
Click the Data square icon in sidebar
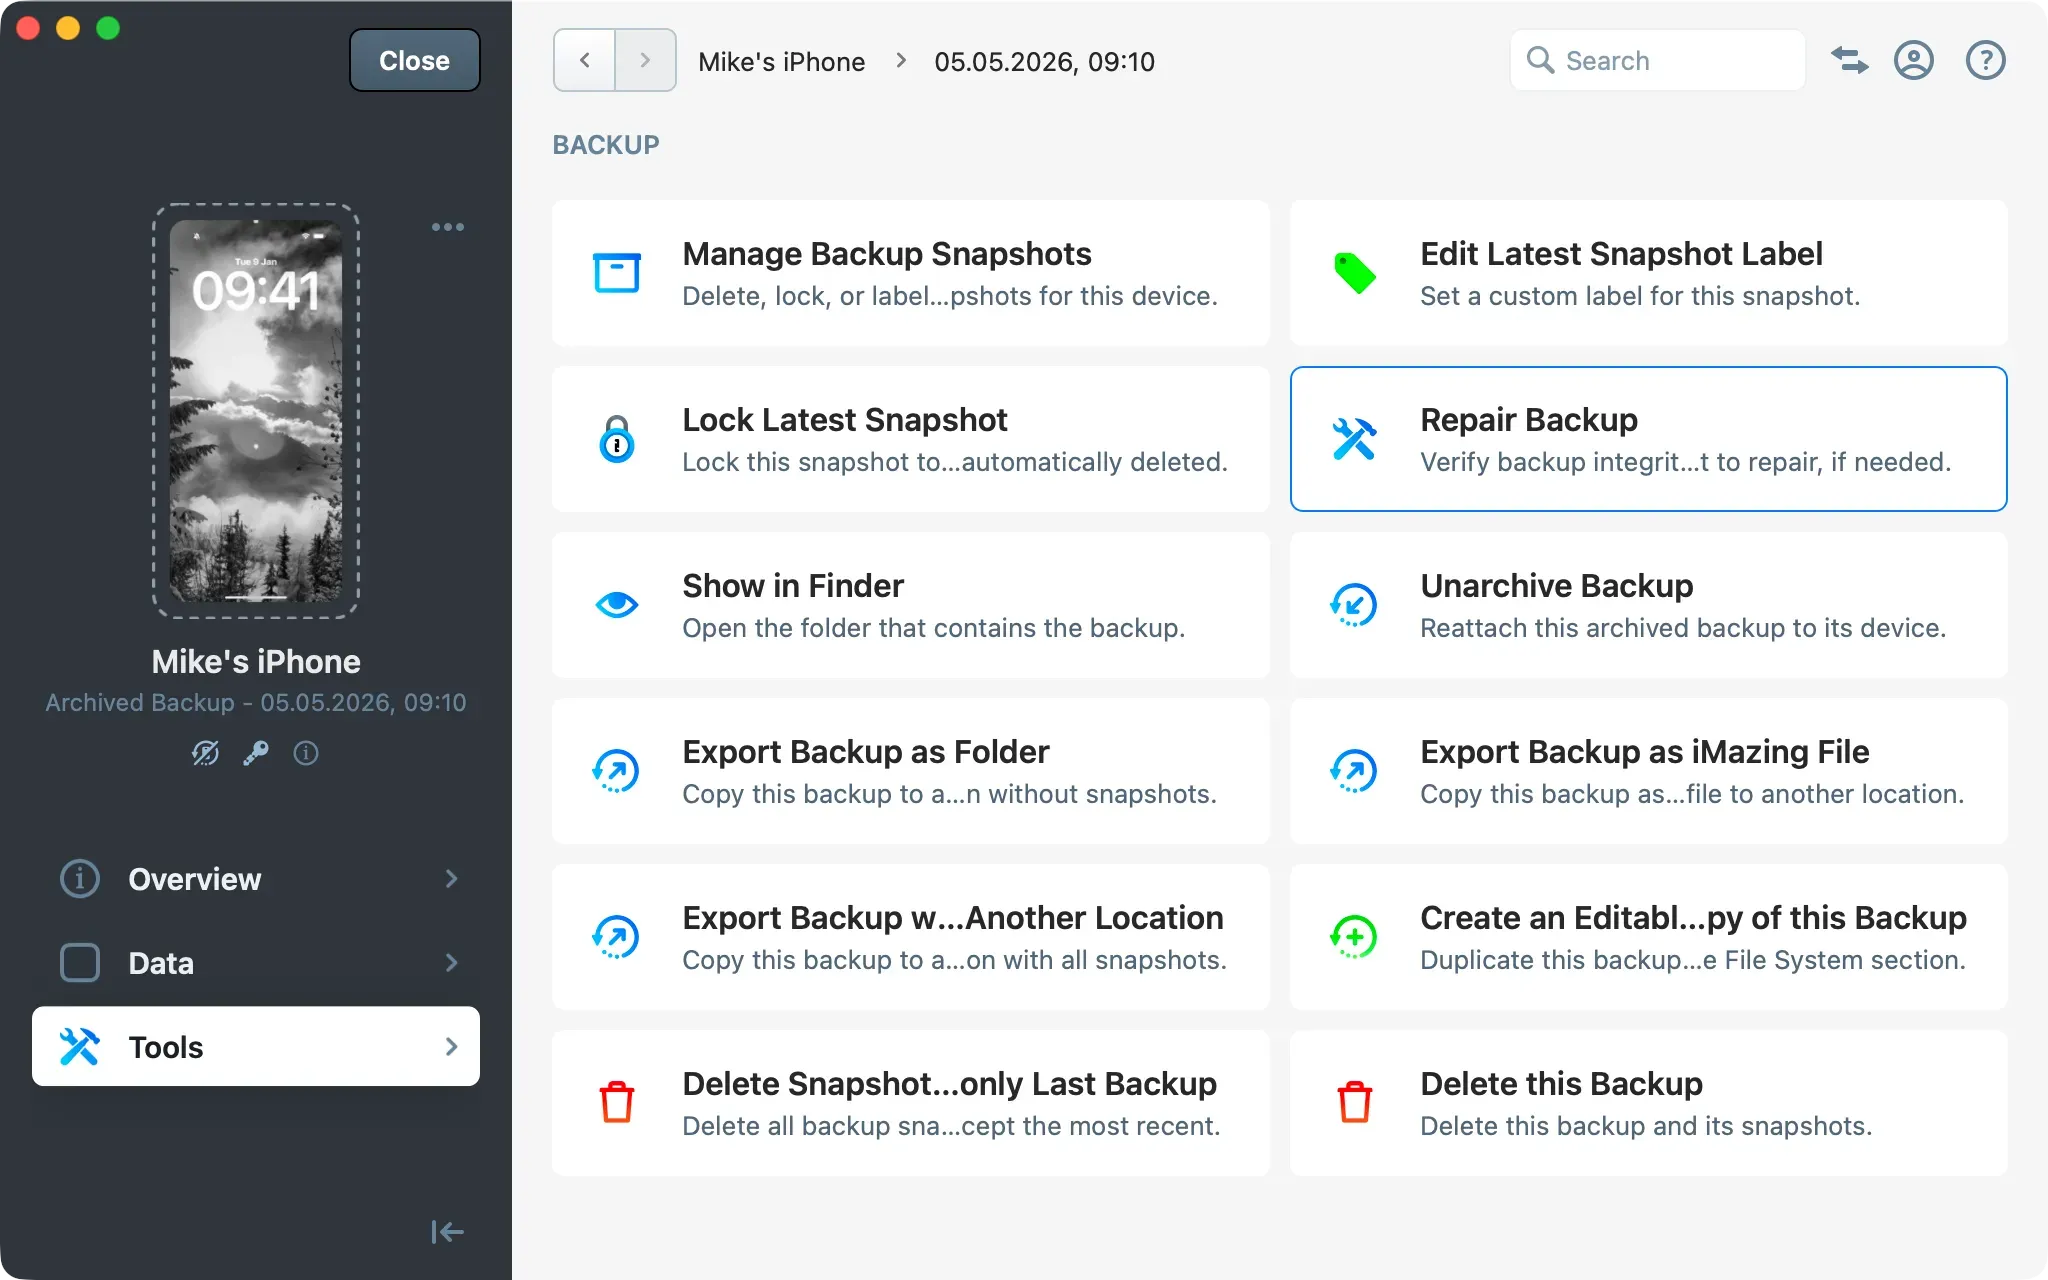point(80,963)
